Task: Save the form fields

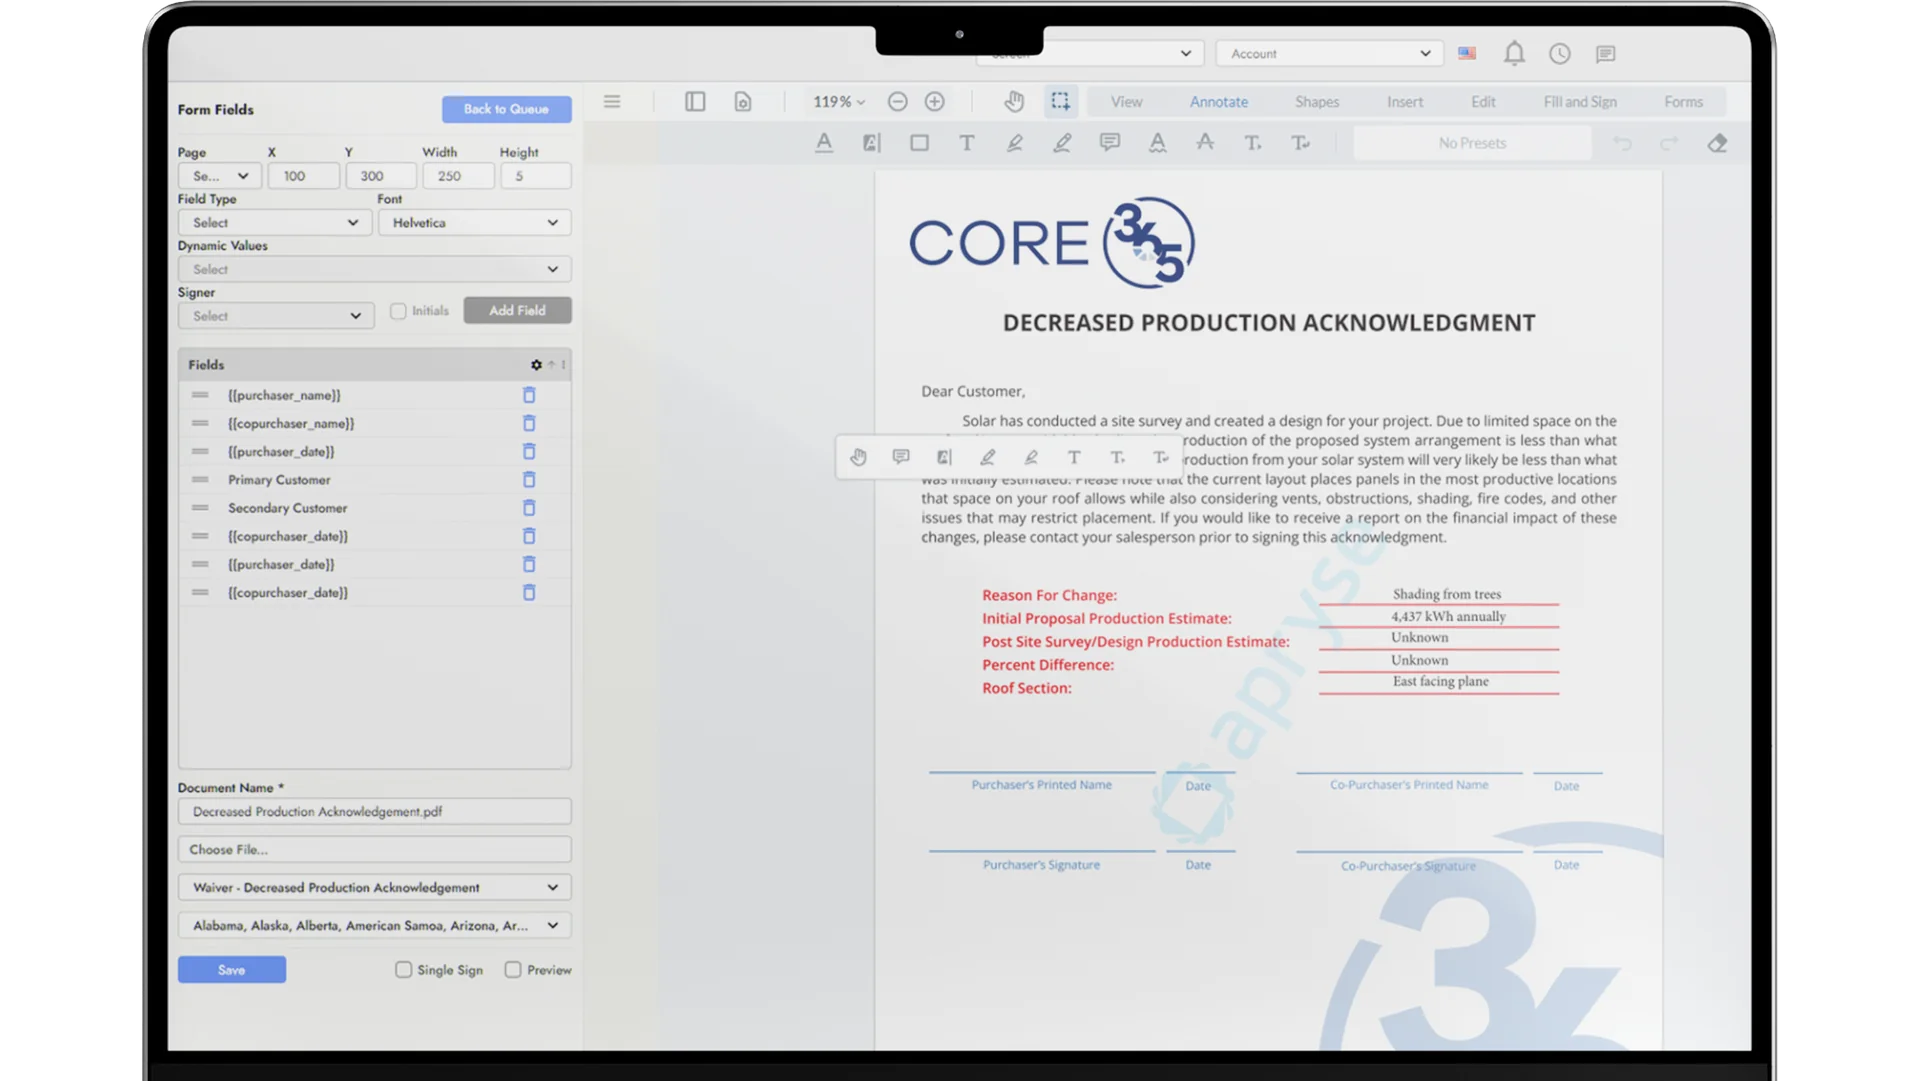Action: coord(232,970)
